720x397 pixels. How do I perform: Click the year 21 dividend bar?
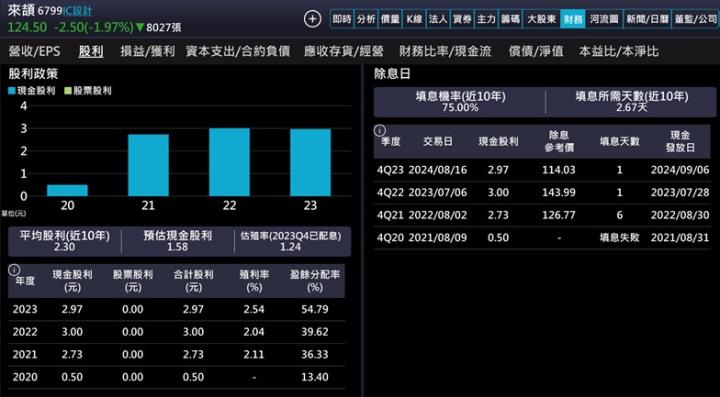click(x=148, y=165)
